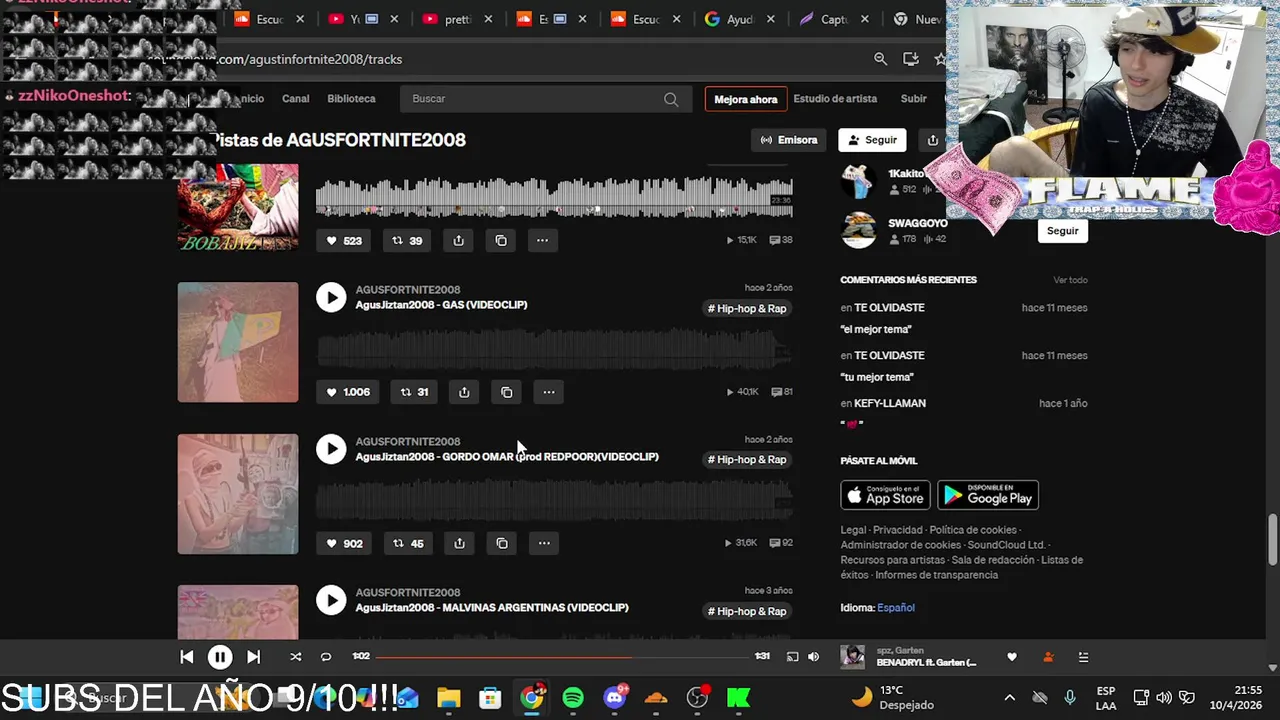
Task: Follow SWAGGOYO with the Seguir button
Action: pyautogui.click(x=1063, y=230)
